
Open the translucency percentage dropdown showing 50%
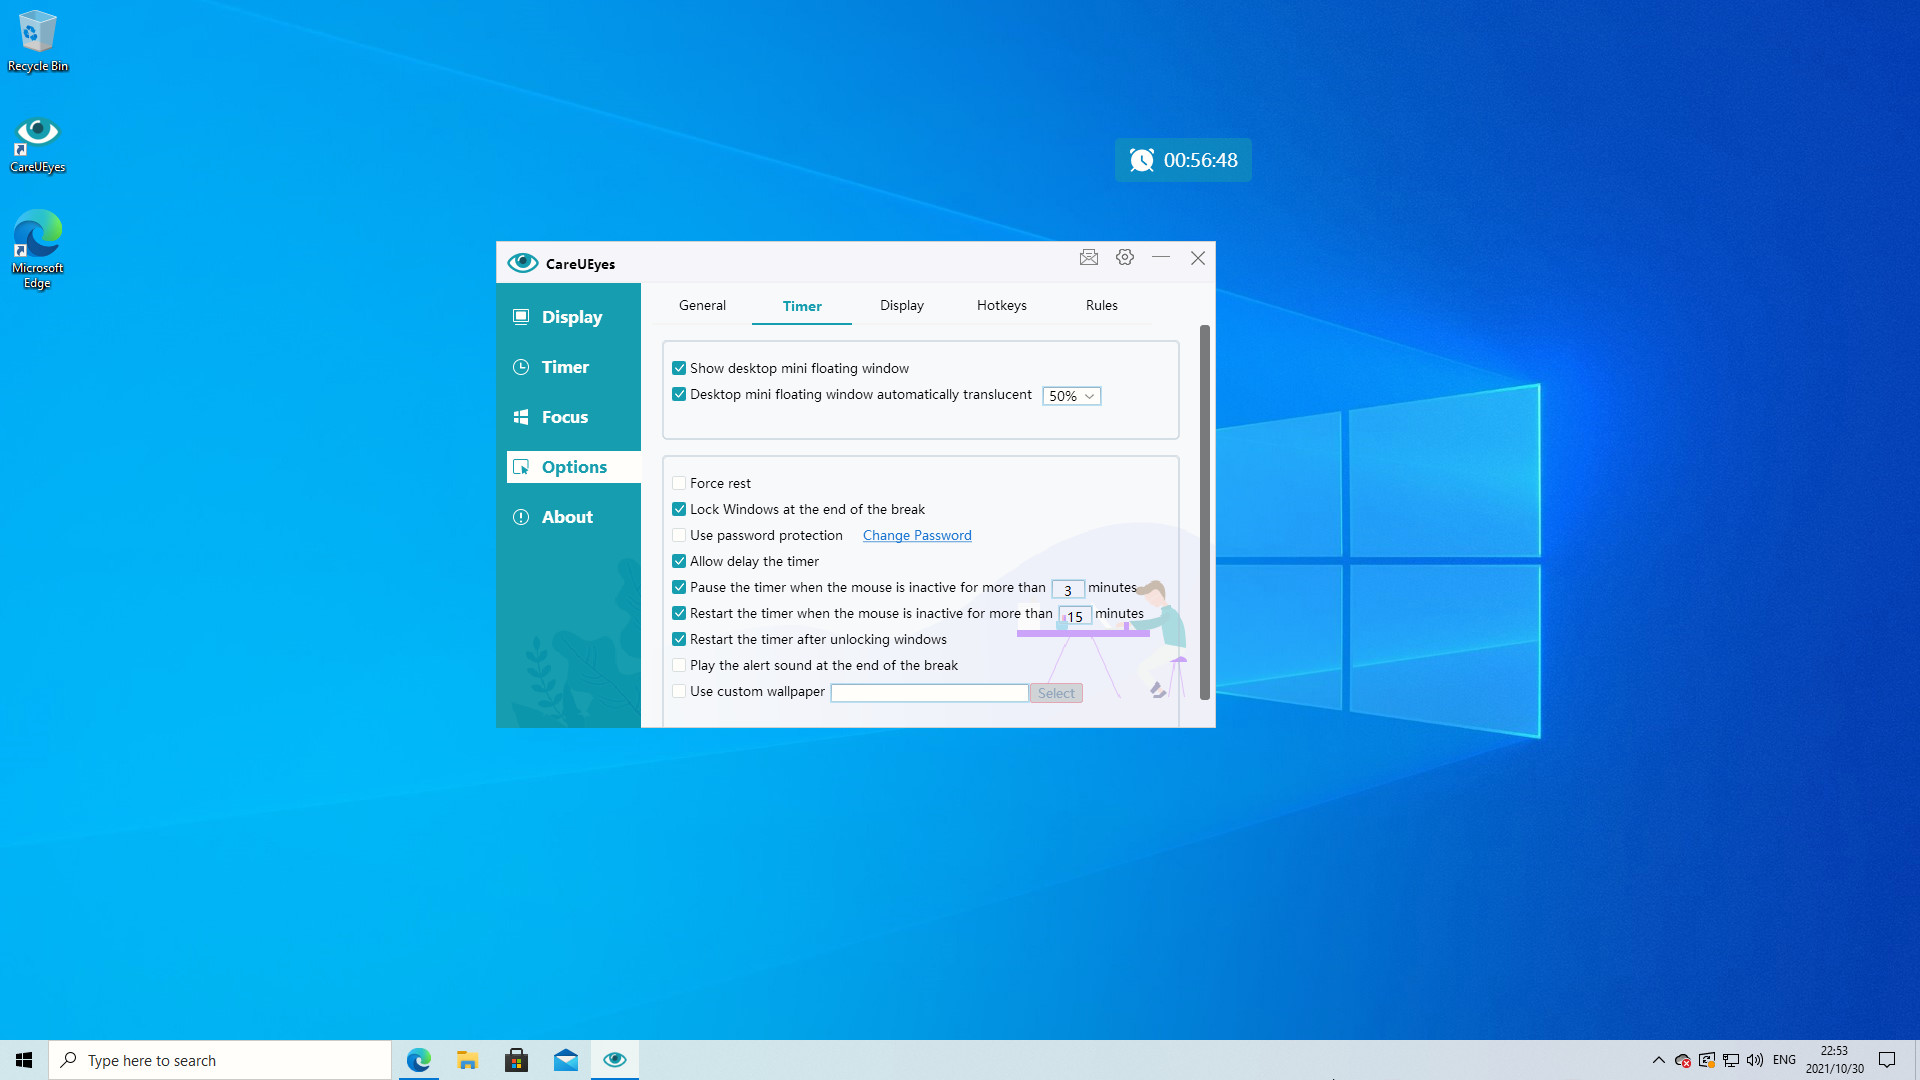click(x=1070, y=396)
